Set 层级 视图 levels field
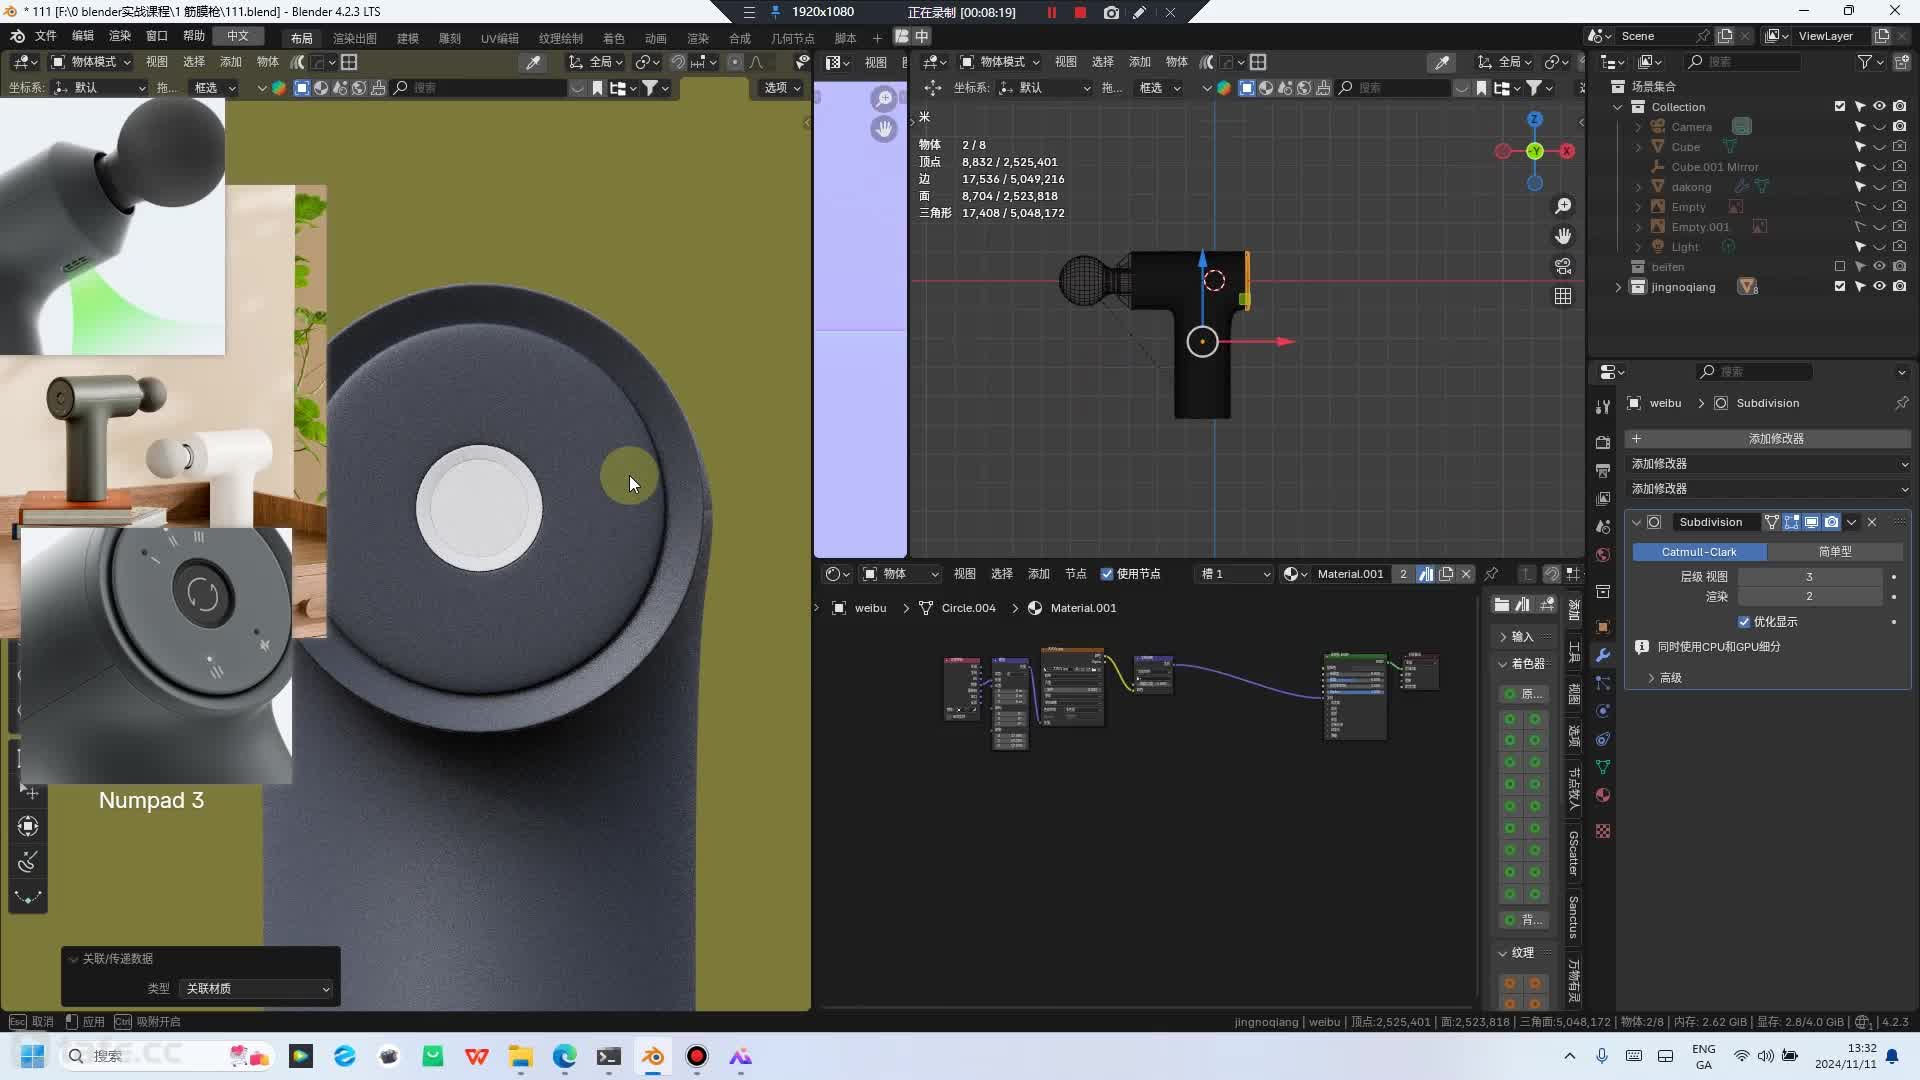 pos(1809,577)
